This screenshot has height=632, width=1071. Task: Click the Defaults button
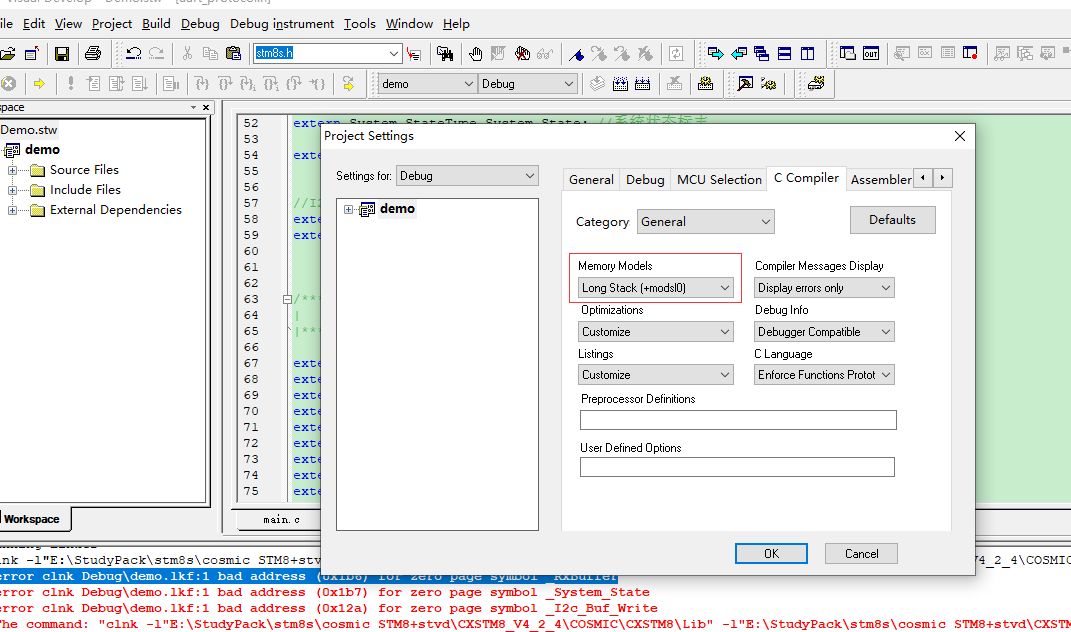[x=892, y=220]
